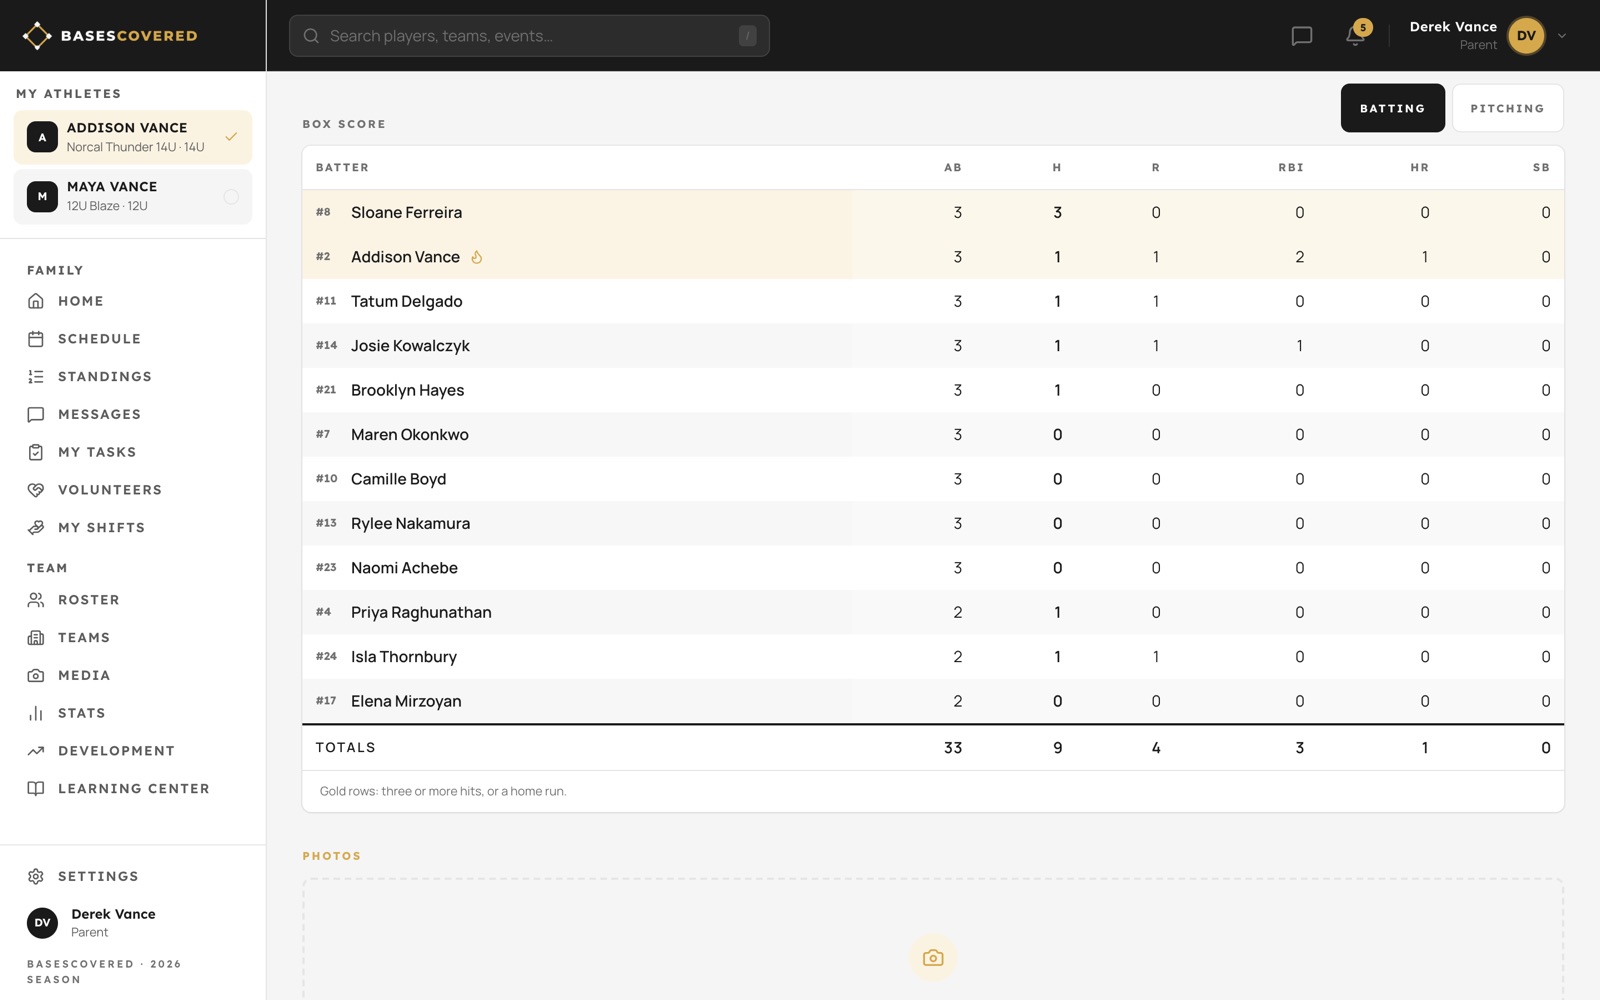Image resolution: width=1600 pixels, height=1000 pixels.
Task: Click the Volunteers heart-handshake icon
Action: [x=36, y=490]
